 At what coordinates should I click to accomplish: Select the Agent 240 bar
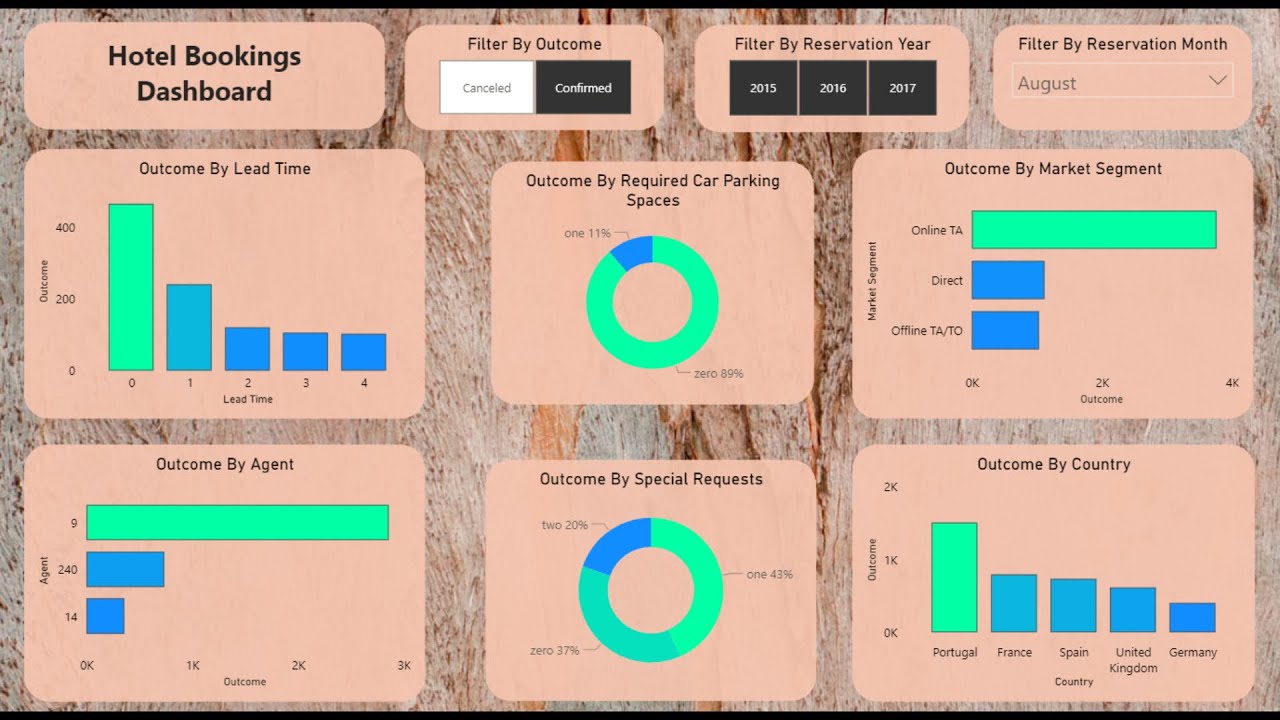click(125, 569)
